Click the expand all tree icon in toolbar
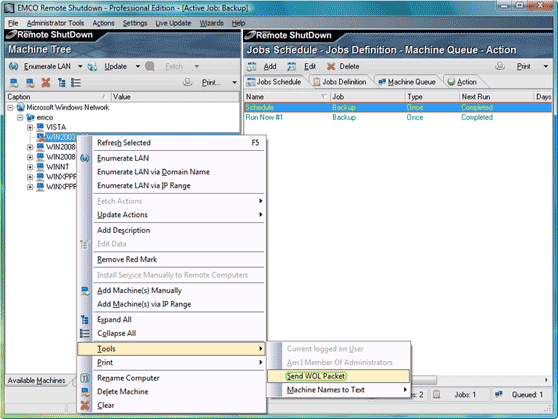Screen dimensions: 558x419 click(62, 83)
